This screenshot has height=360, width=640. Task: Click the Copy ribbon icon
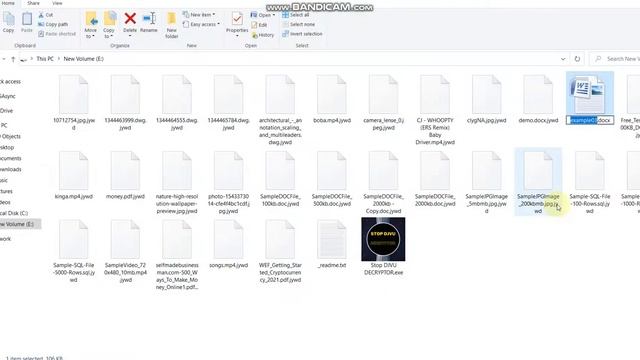9,22
